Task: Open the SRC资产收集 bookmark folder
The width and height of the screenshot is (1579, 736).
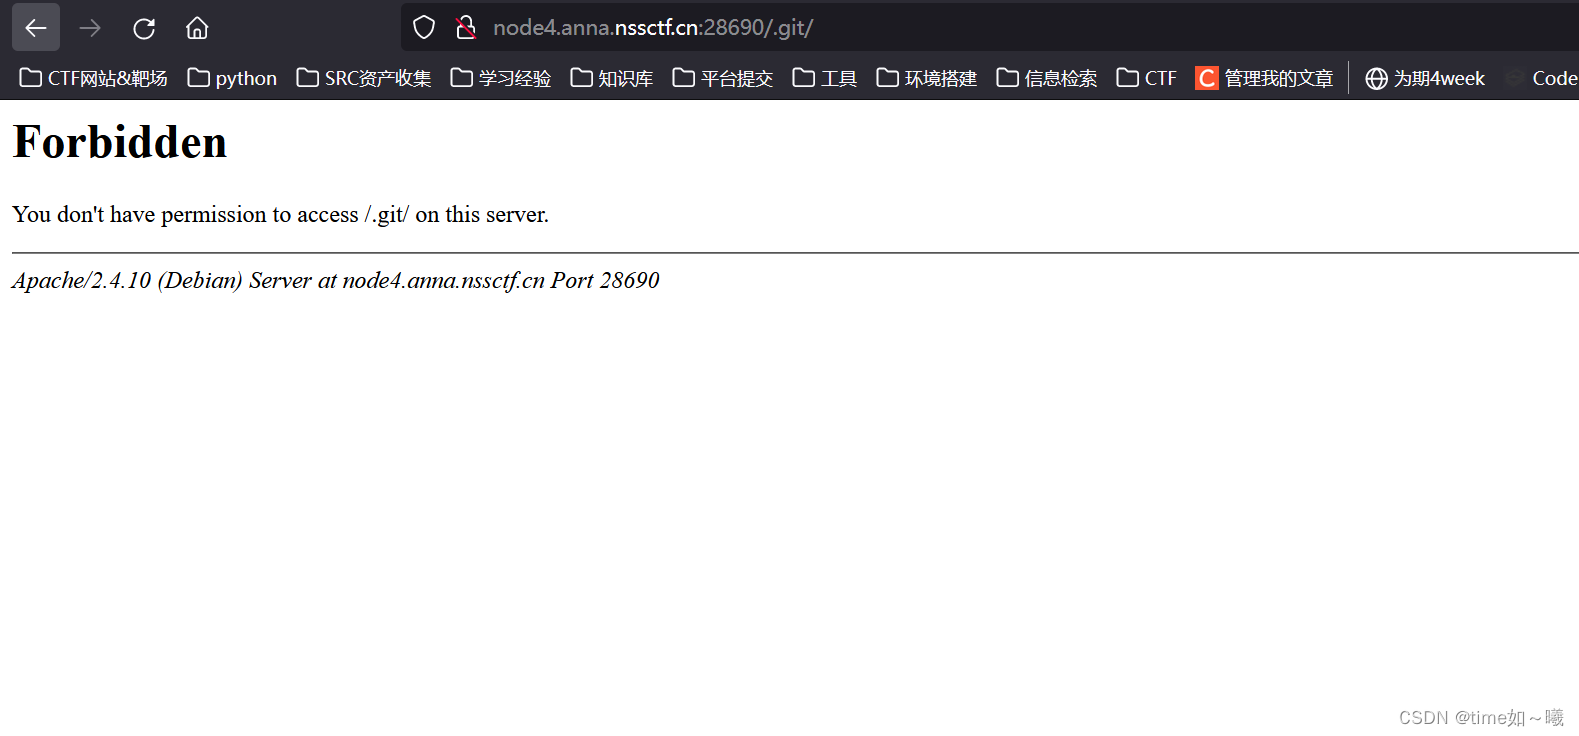Action: (x=364, y=78)
